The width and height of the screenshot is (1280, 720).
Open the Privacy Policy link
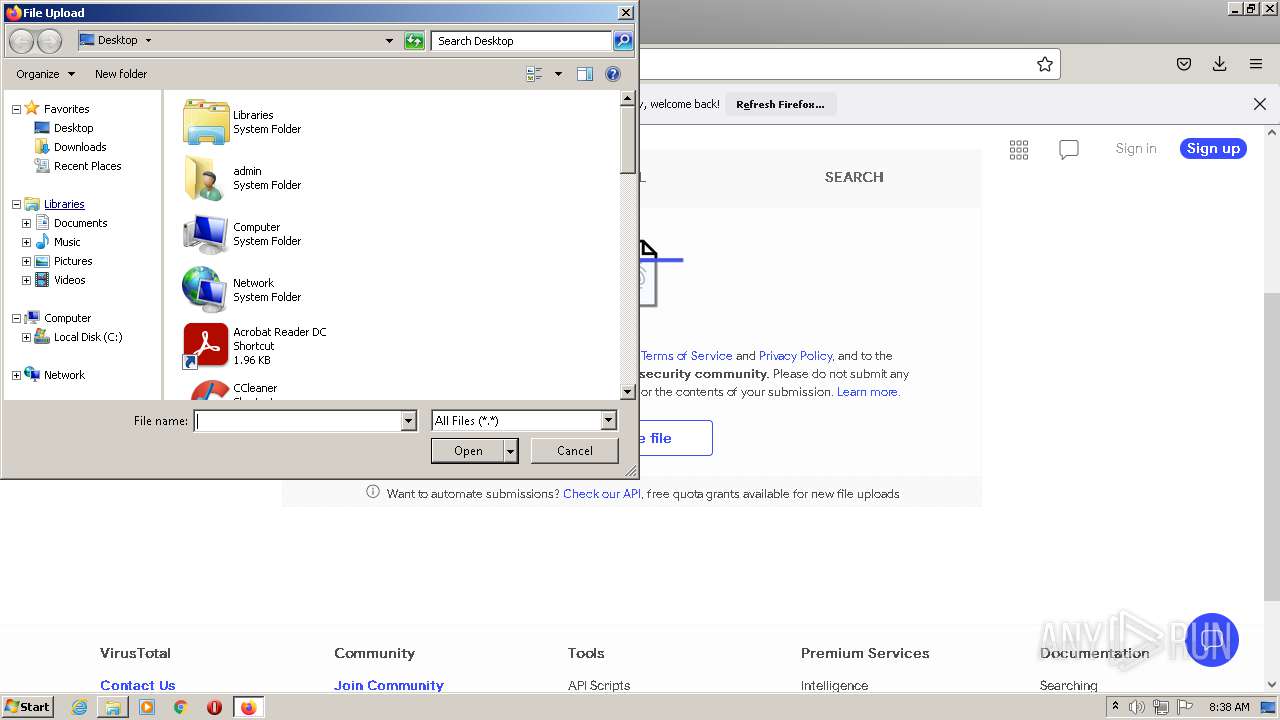click(x=795, y=356)
